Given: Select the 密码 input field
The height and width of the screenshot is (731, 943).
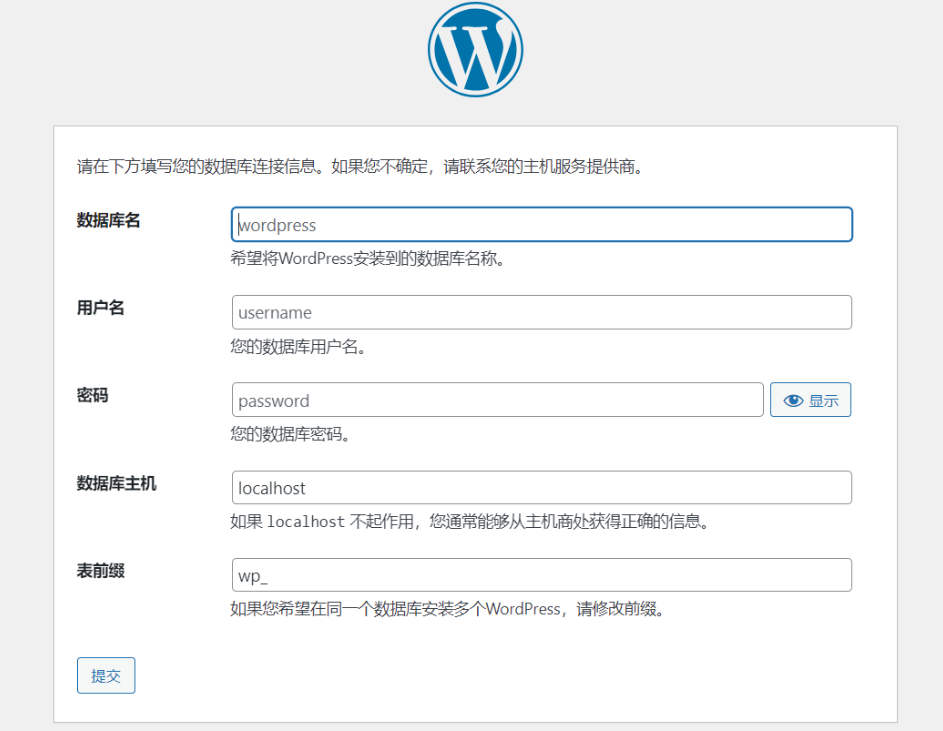Looking at the screenshot, I should coord(497,399).
